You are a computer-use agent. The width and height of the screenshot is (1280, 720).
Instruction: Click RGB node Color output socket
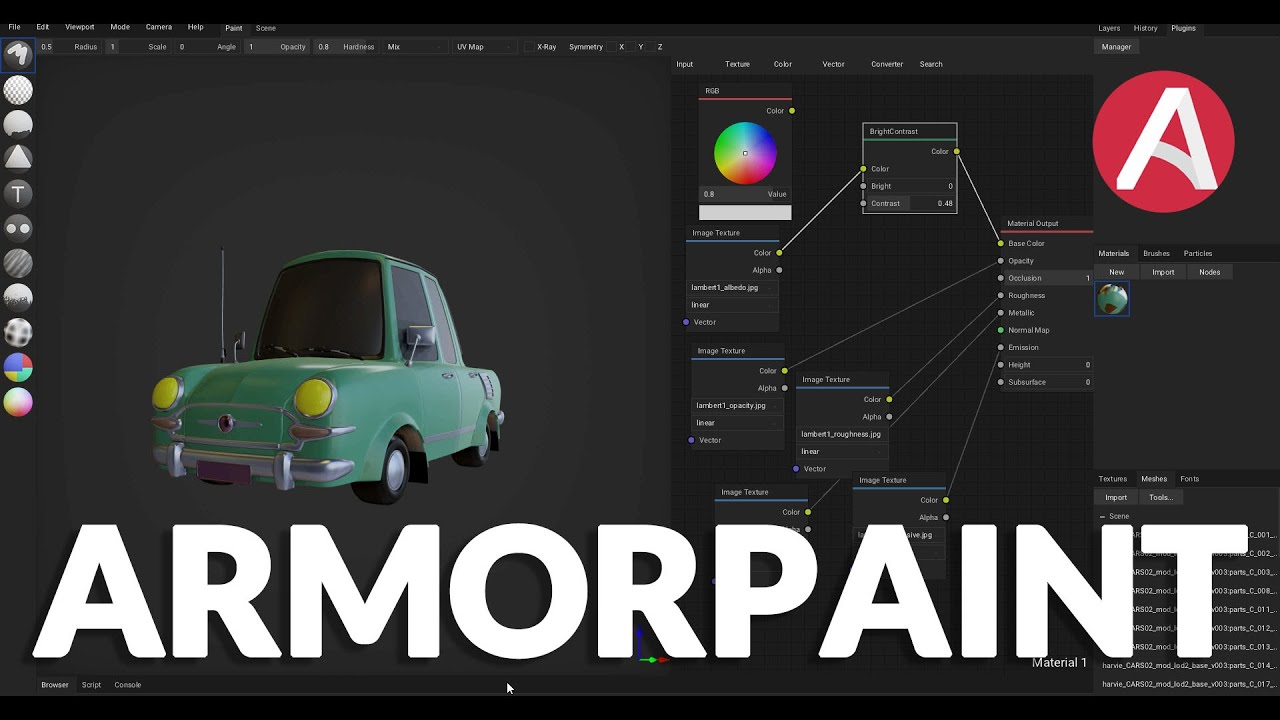coord(792,111)
